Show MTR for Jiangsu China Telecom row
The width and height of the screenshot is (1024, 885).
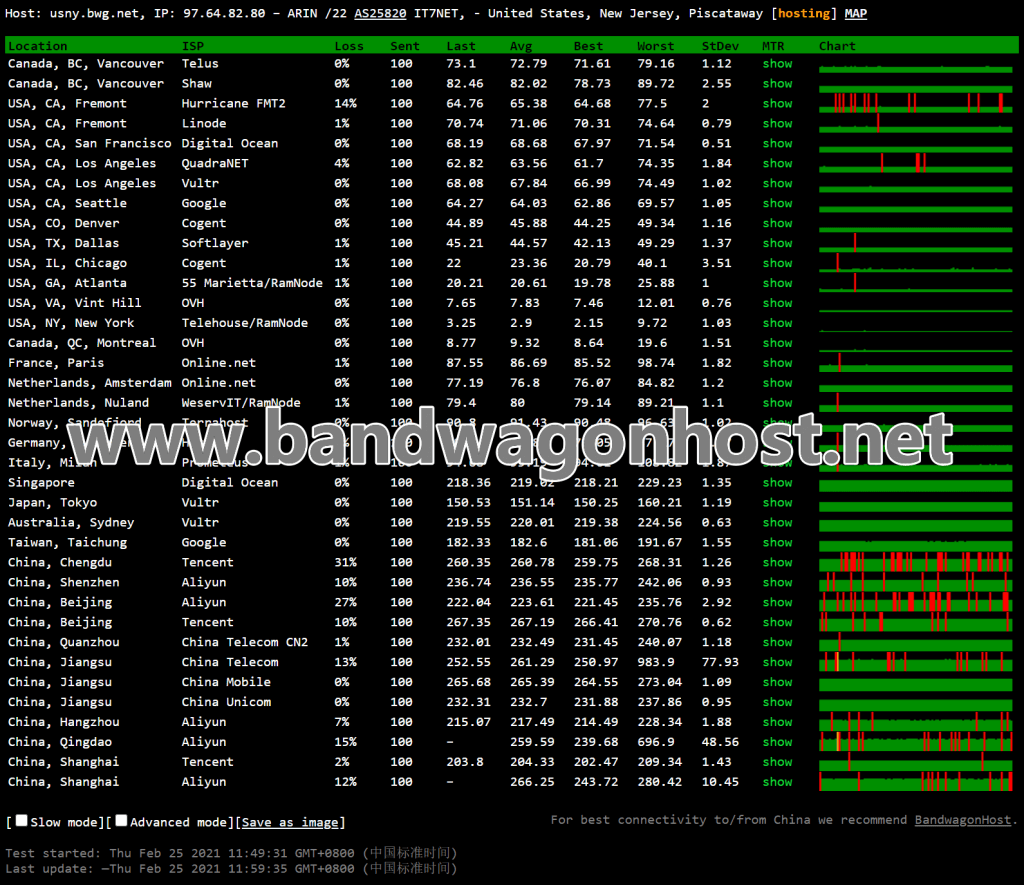[777, 662]
